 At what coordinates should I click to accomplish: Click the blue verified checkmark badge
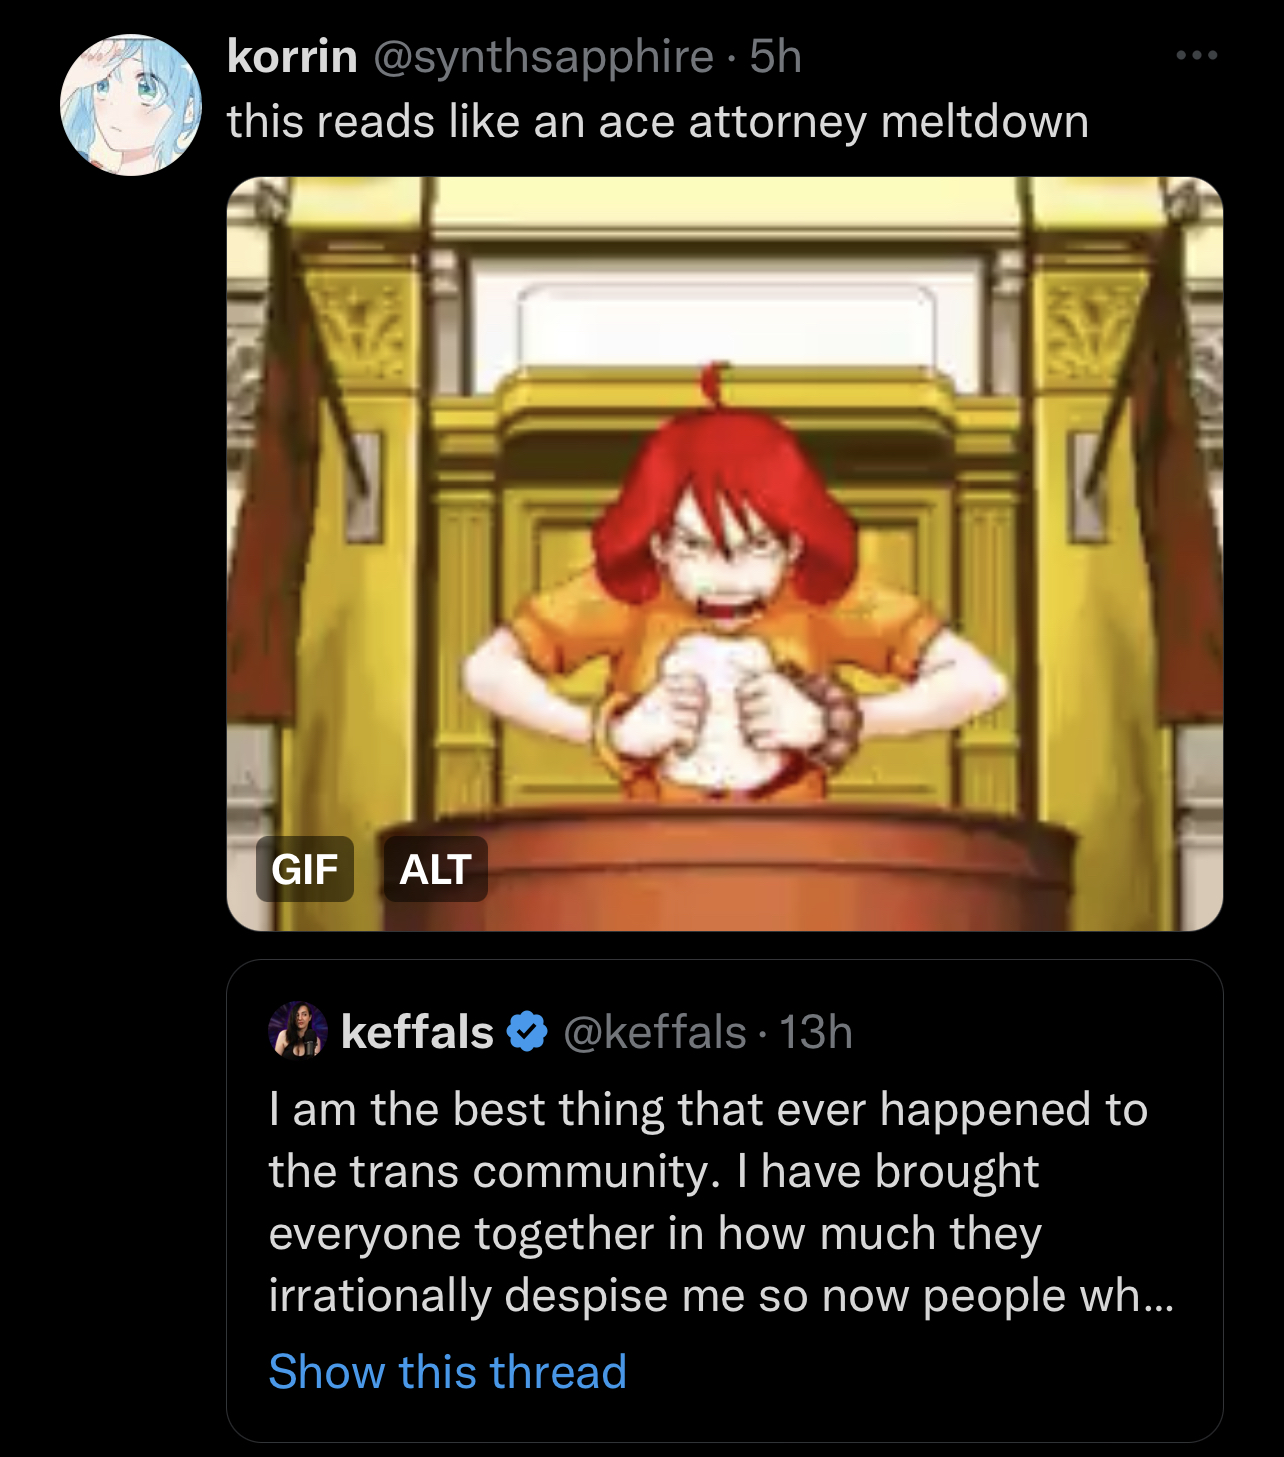527,1031
